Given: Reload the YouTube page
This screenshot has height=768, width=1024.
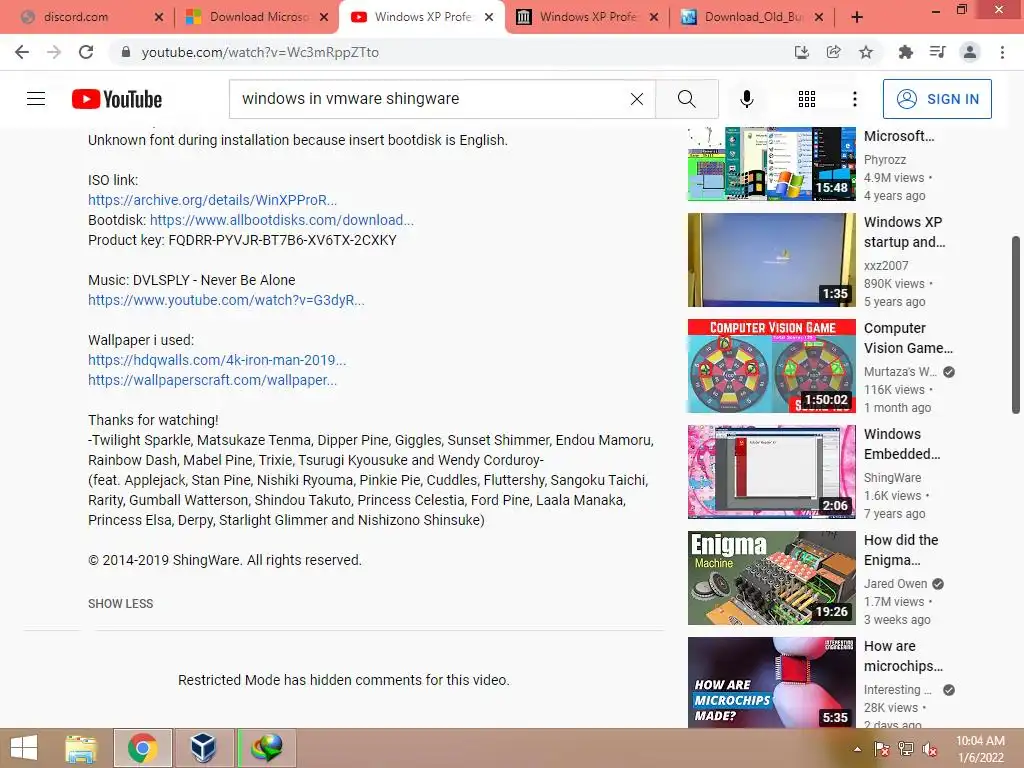Looking at the screenshot, I should pos(86,52).
